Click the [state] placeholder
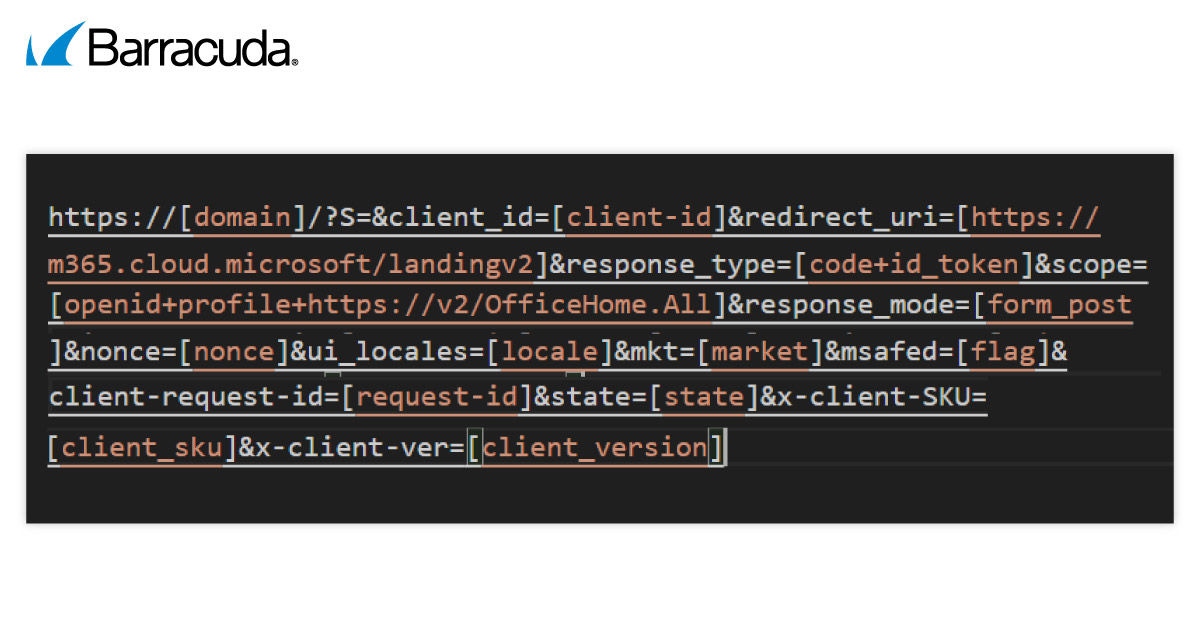 (x=698, y=397)
